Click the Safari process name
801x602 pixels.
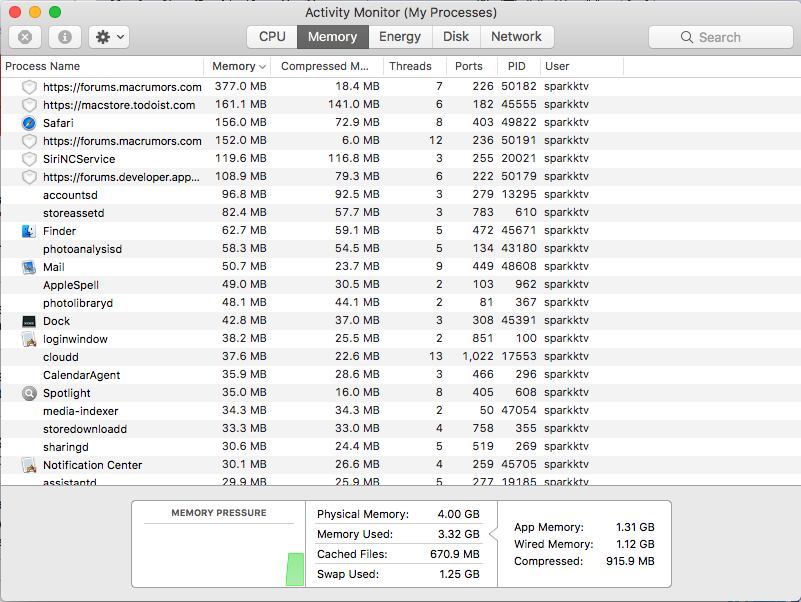(58, 123)
